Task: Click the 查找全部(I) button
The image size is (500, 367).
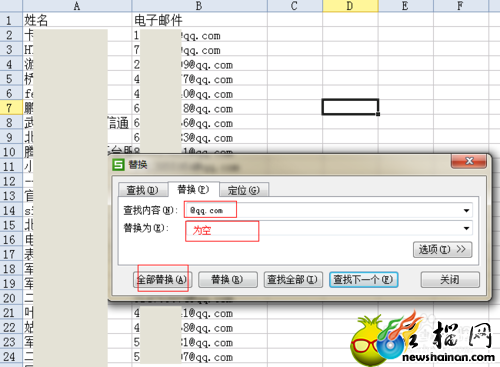Action: pyautogui.click(x=293, y=279)
